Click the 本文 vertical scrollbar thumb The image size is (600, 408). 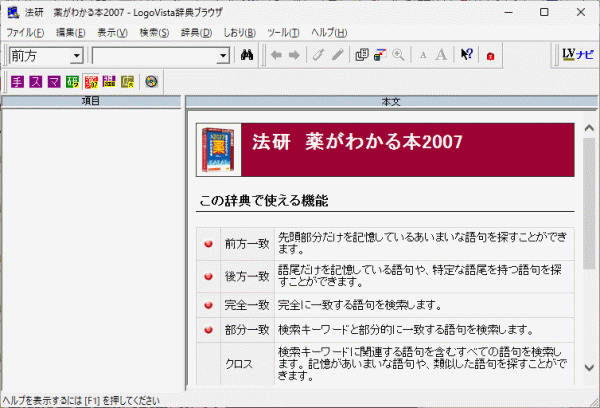click(589, 203)
